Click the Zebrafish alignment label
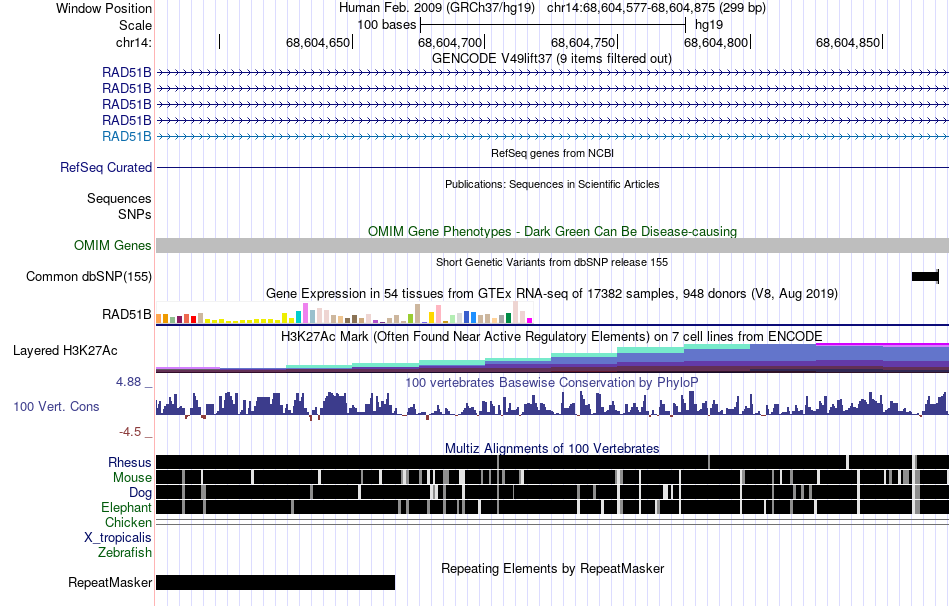Viewport: 950px width, 606px height. tap(125, 553)
